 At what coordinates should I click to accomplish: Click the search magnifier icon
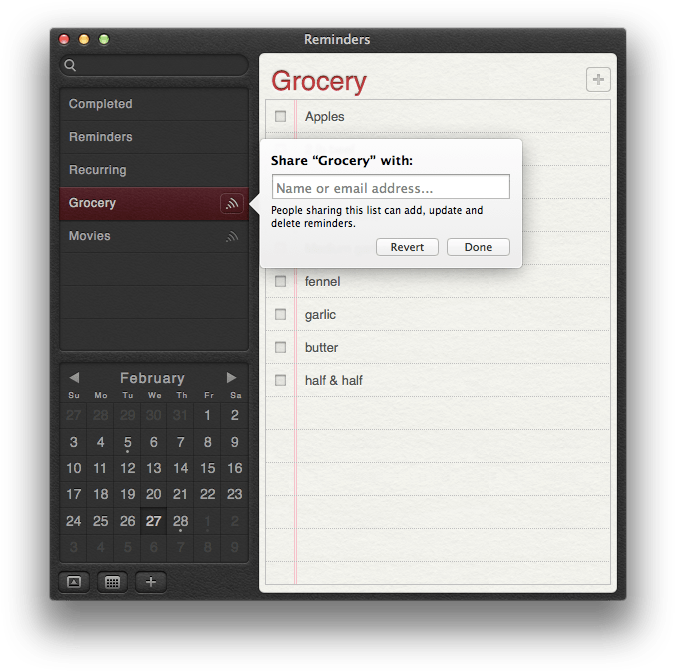[x=70, y=65]
